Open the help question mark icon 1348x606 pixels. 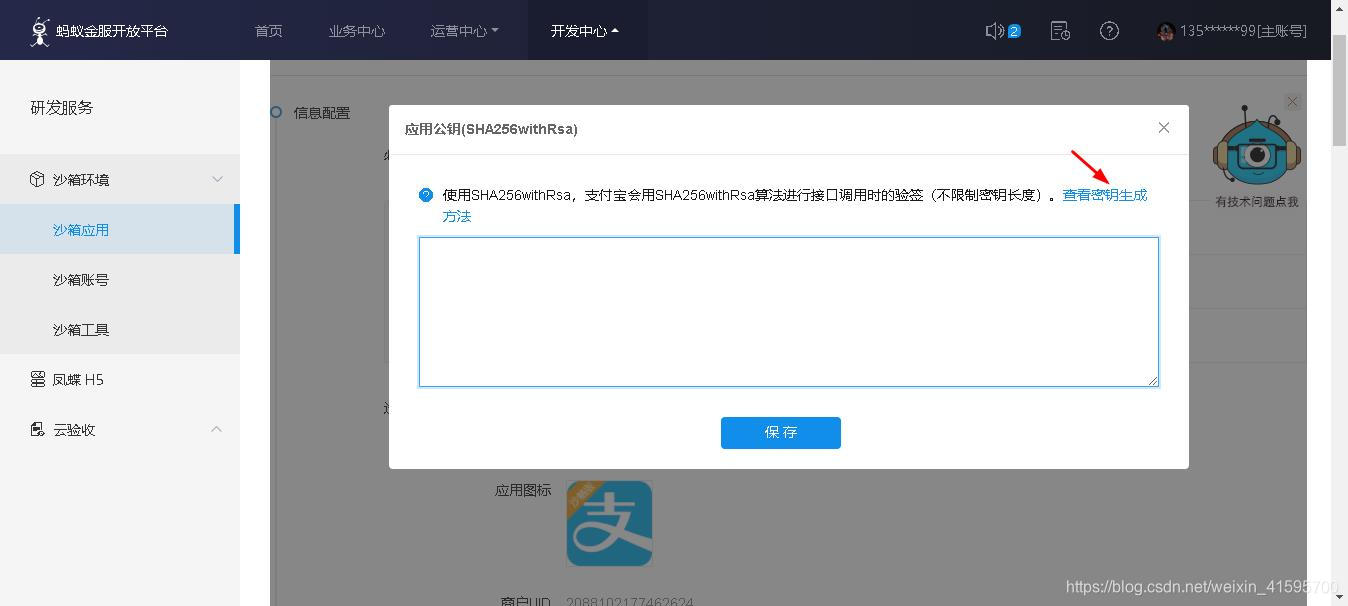click(x=1109, y=31)
